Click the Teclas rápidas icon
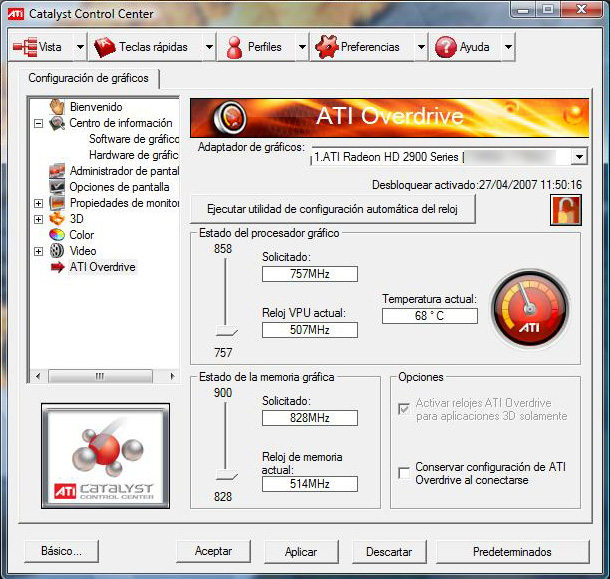Screen dimensions: 610x579 coord(104,47)
